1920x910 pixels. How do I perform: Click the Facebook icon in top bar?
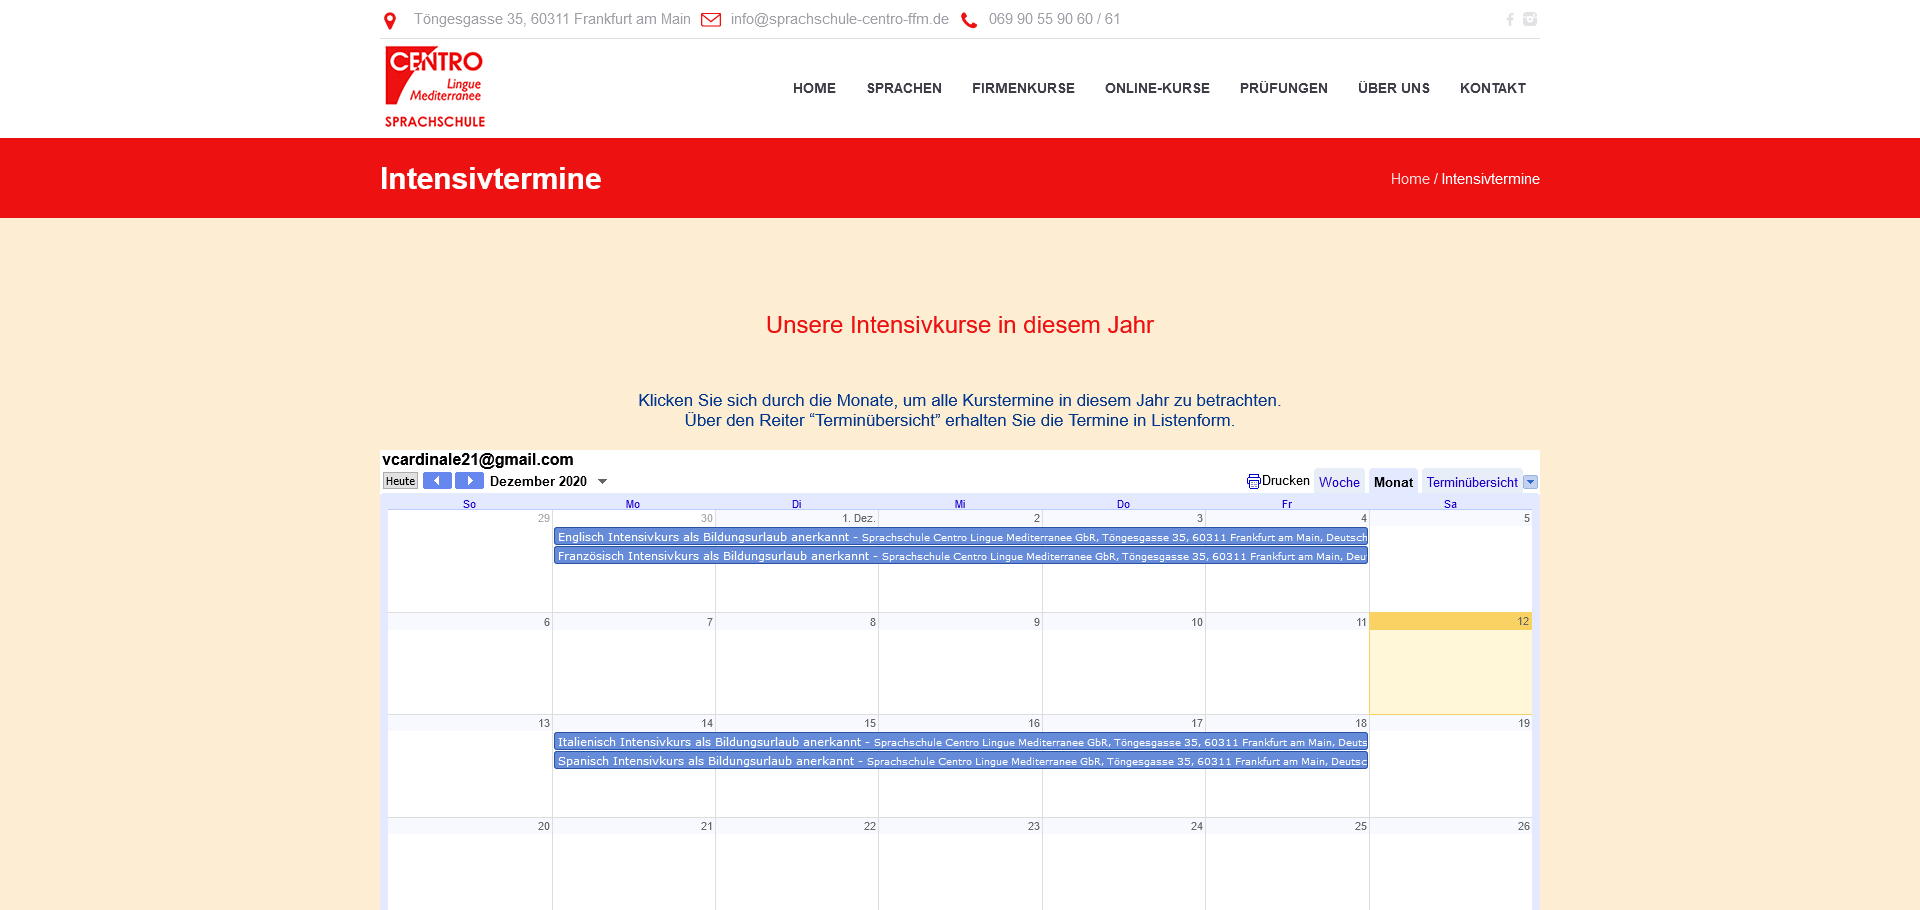(x=1510, y=20)
